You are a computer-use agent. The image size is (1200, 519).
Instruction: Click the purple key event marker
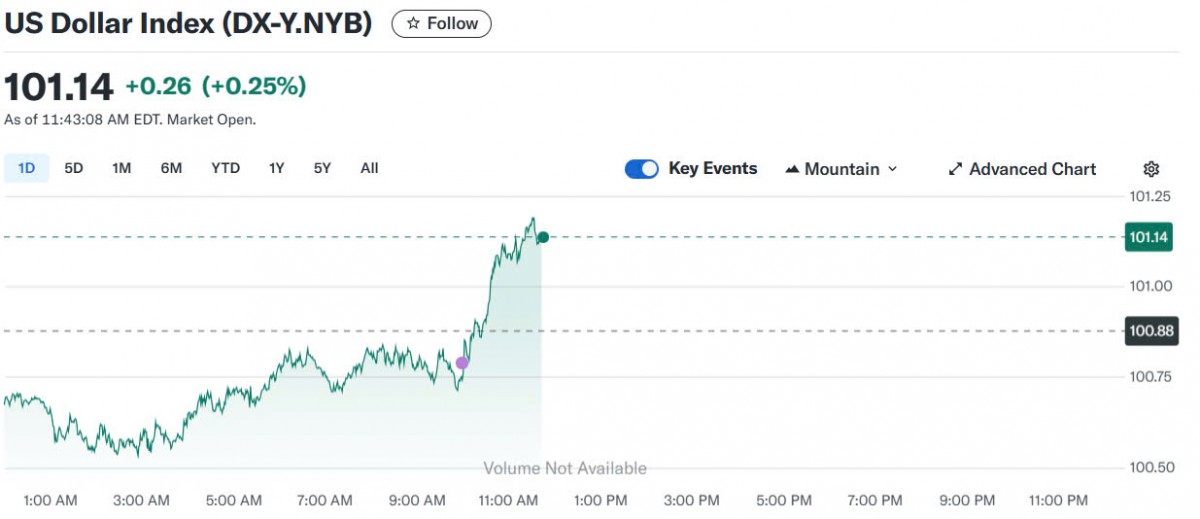pos(462,363)
